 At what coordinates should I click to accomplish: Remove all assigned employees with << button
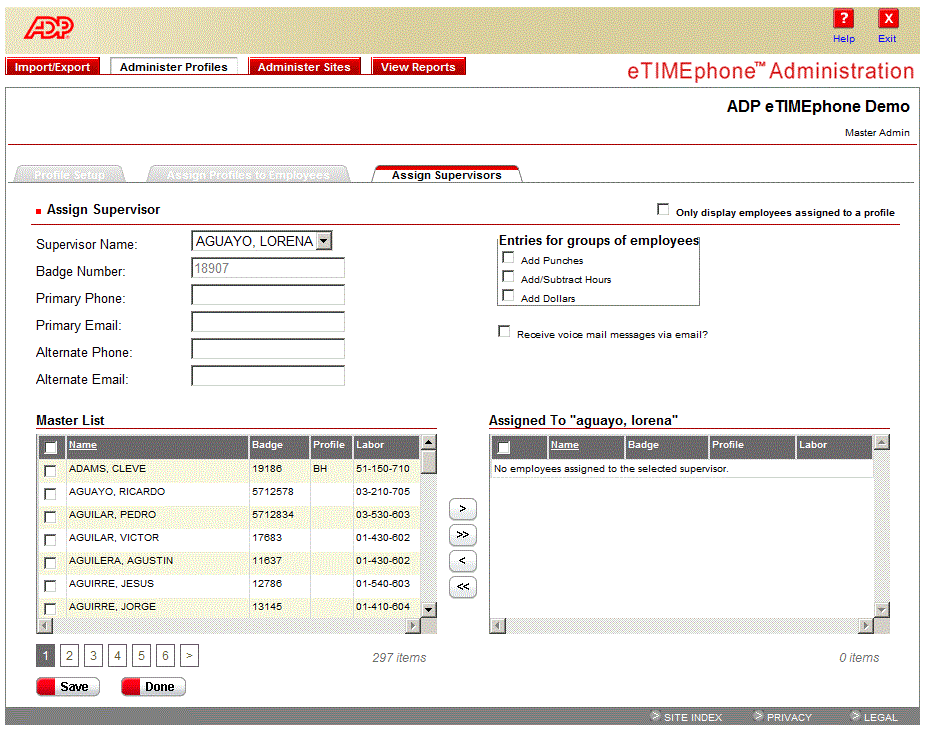tap(463, 587)
